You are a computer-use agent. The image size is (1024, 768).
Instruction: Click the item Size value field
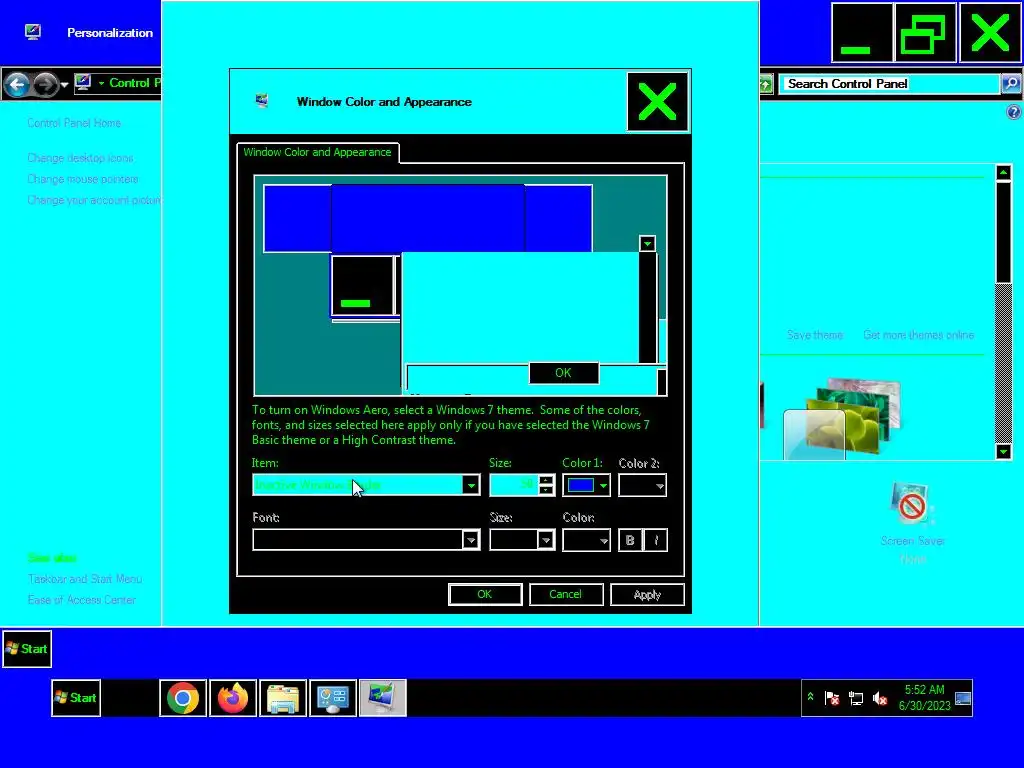[x=515, y=485]
